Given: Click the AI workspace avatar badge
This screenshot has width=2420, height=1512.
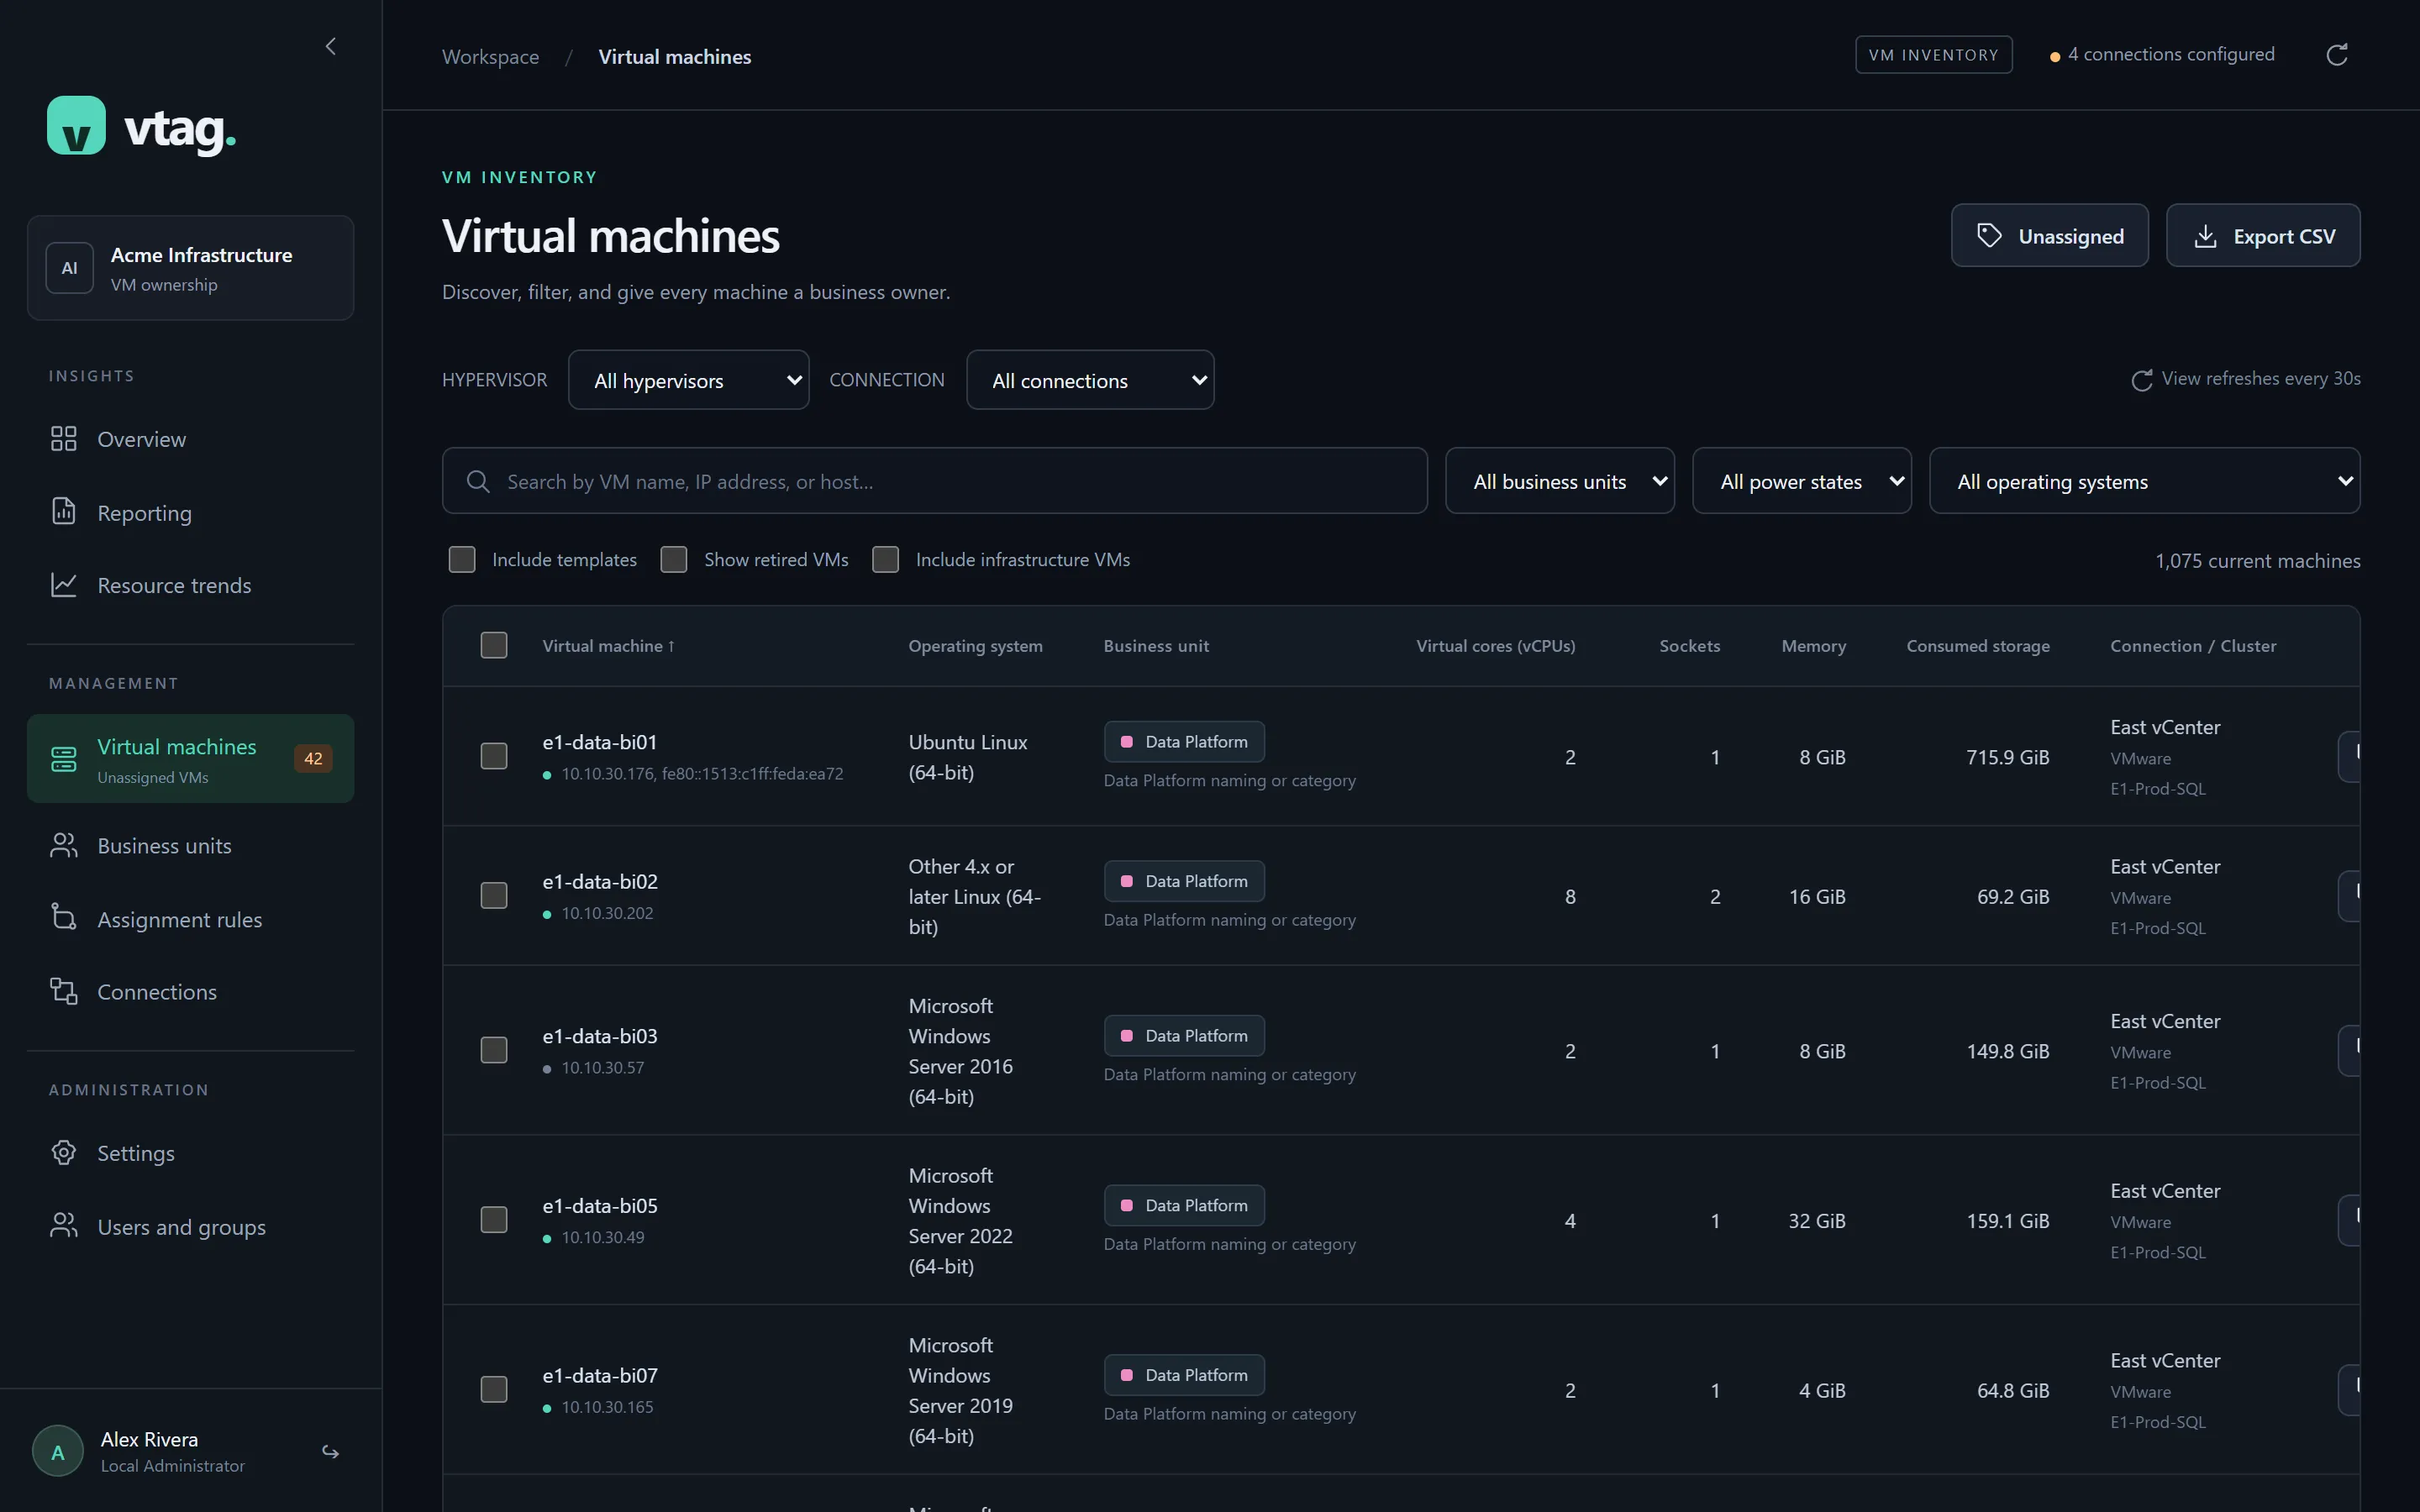Looking at the screenshot, I should pos(70,268).
